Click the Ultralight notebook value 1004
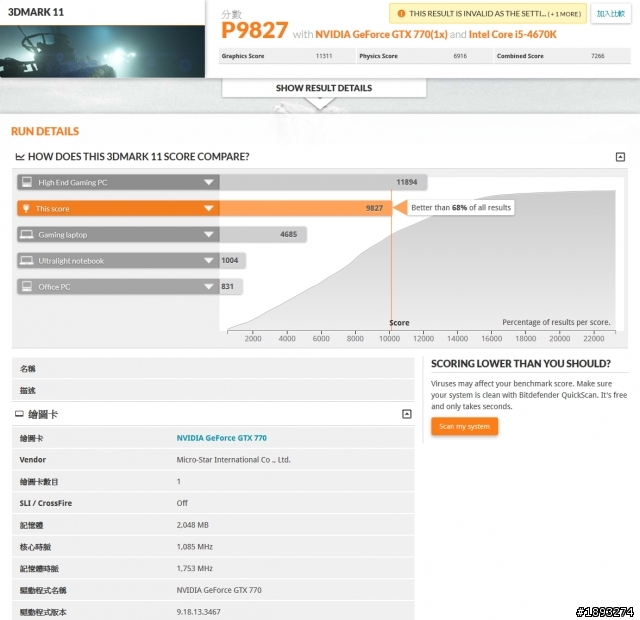640x620 pixels. [230, 260]
